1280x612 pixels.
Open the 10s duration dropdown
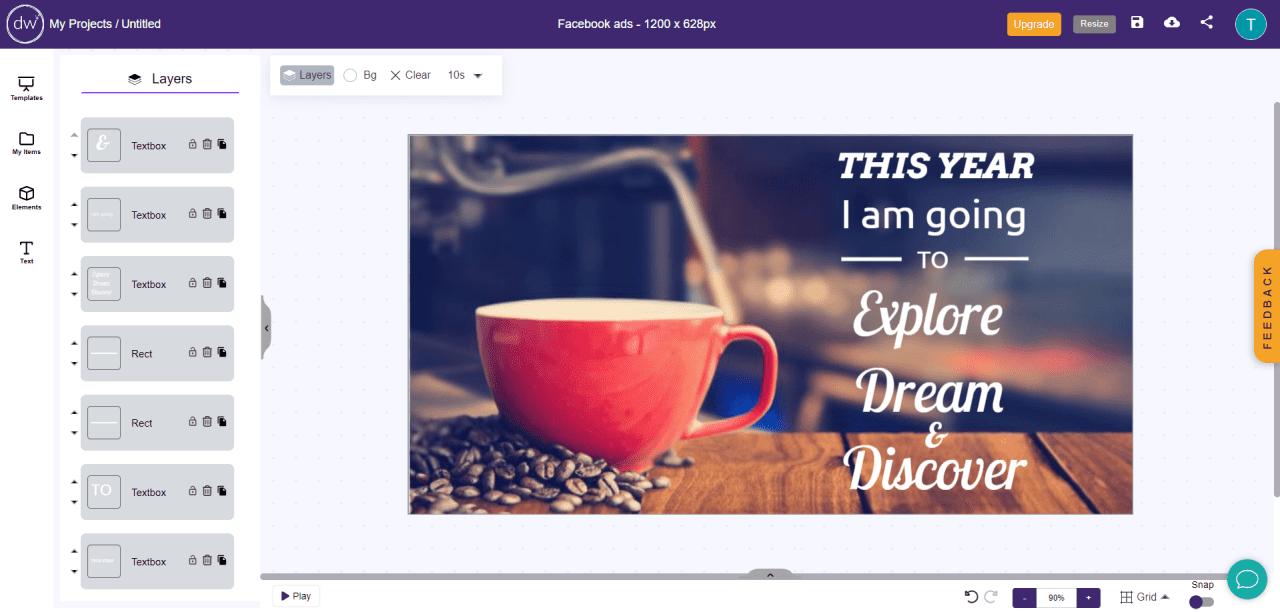(465, 75)
